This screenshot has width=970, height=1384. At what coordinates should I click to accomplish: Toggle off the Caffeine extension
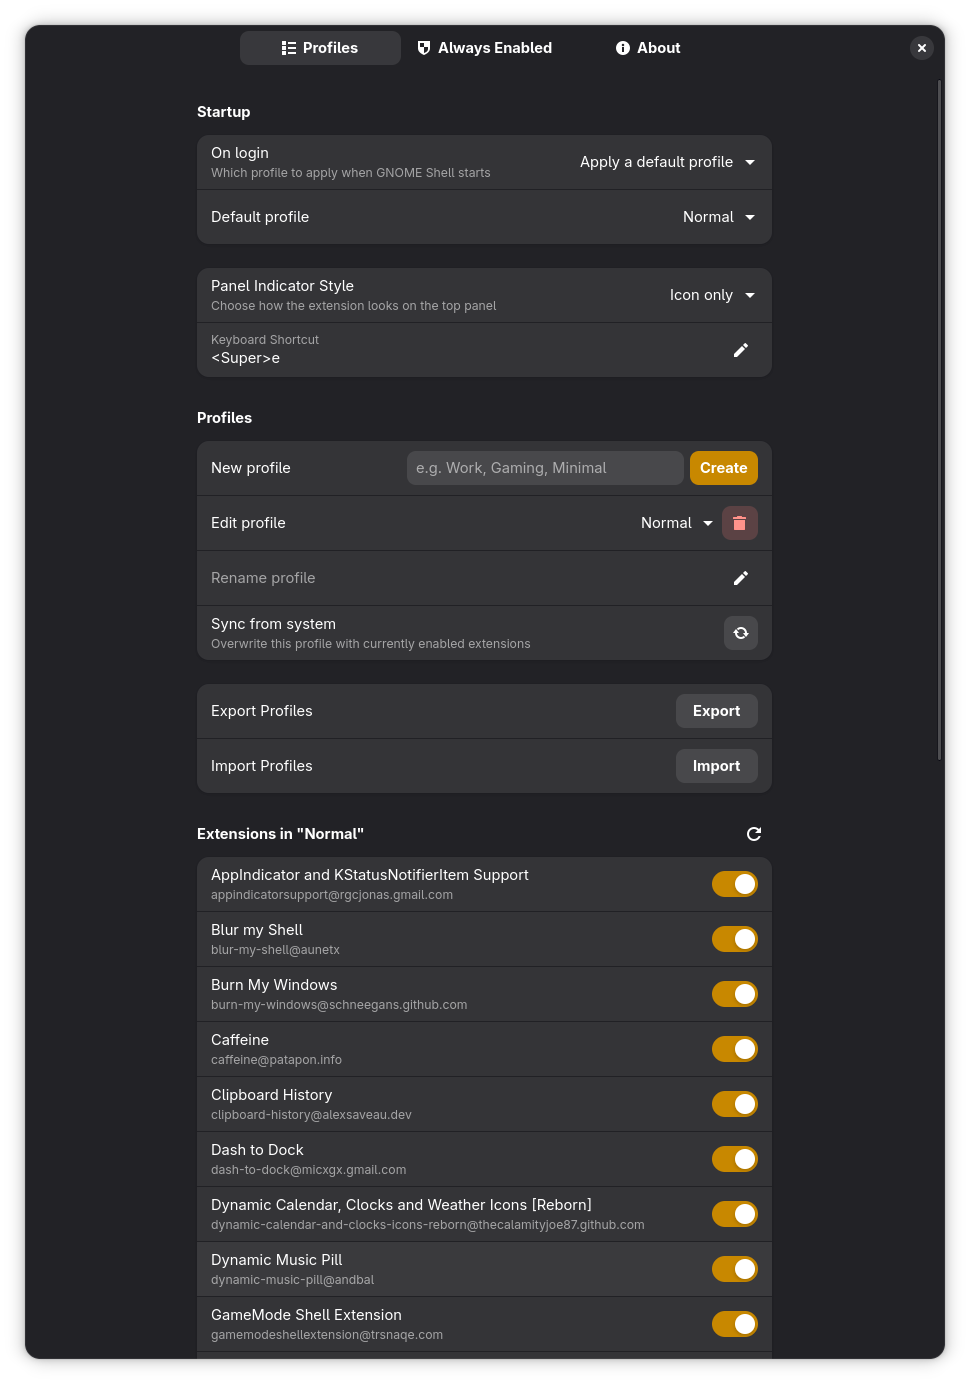coord(734,1049)
